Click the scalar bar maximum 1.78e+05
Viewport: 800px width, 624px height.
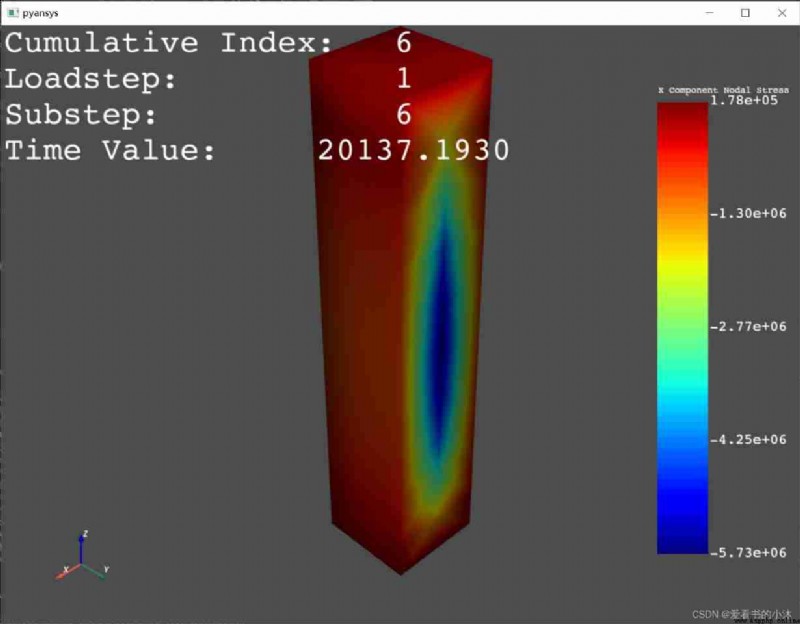tap(744, 100)
